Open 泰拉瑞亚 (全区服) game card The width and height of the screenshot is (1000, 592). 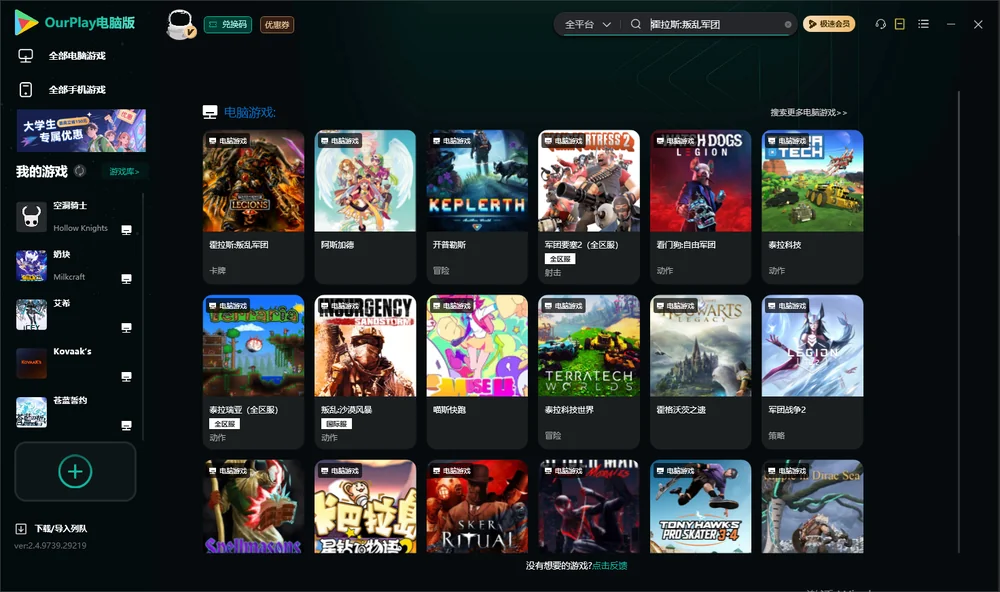click(x=253, y=372)
